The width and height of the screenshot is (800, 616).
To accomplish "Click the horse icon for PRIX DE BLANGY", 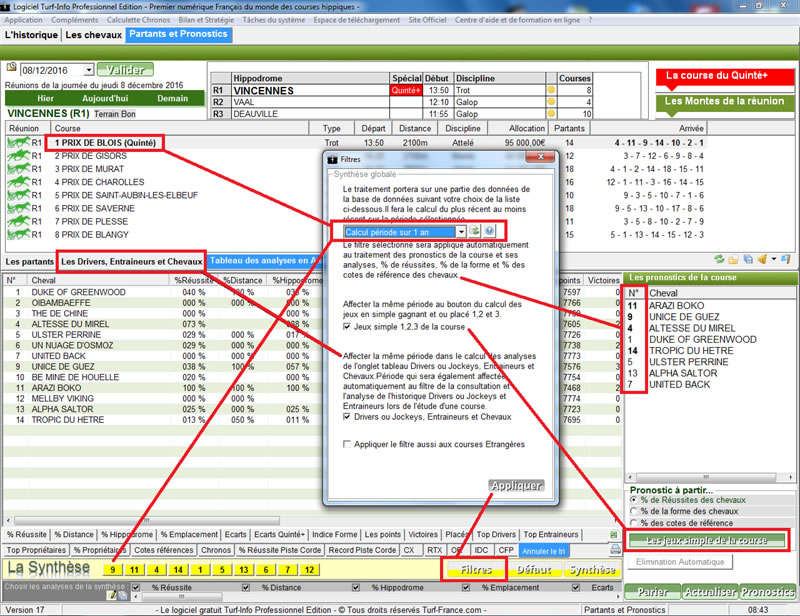I will click(19, 234).
